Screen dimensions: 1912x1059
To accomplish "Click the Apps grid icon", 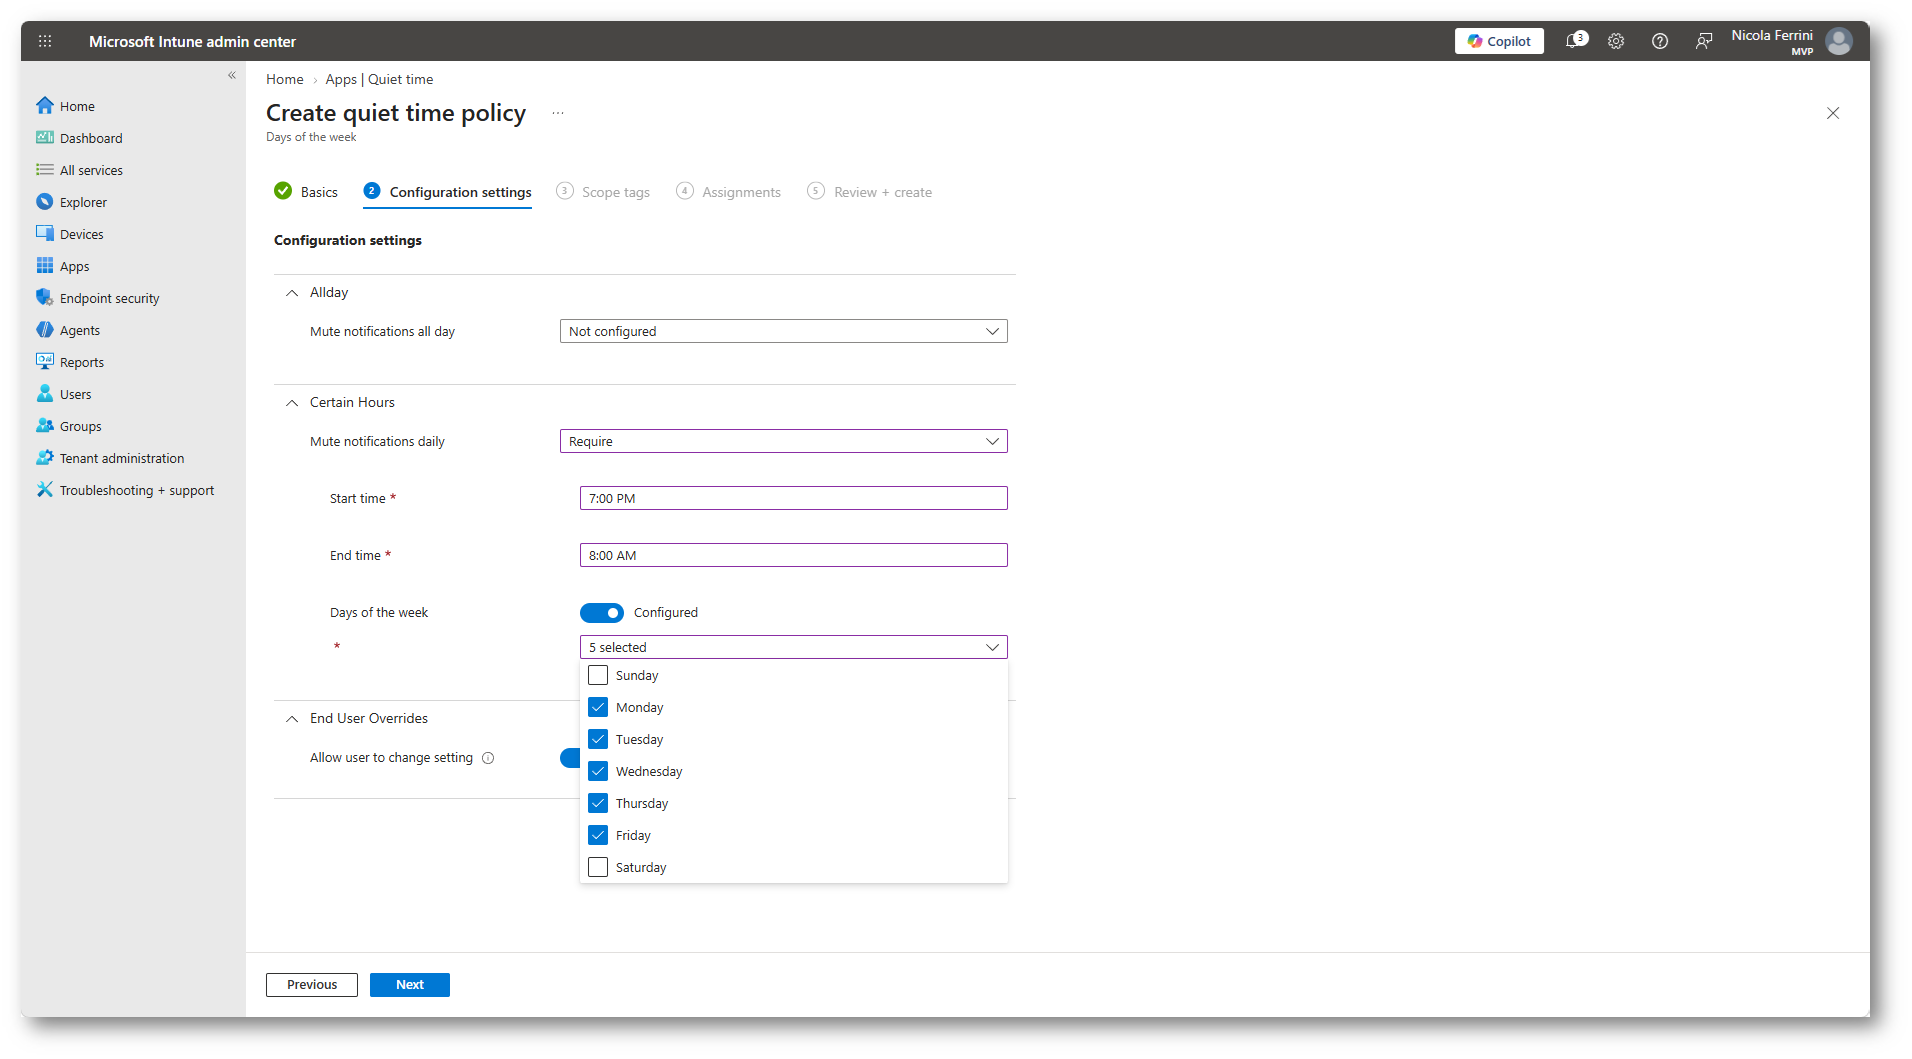I will (x=45, y=265).
